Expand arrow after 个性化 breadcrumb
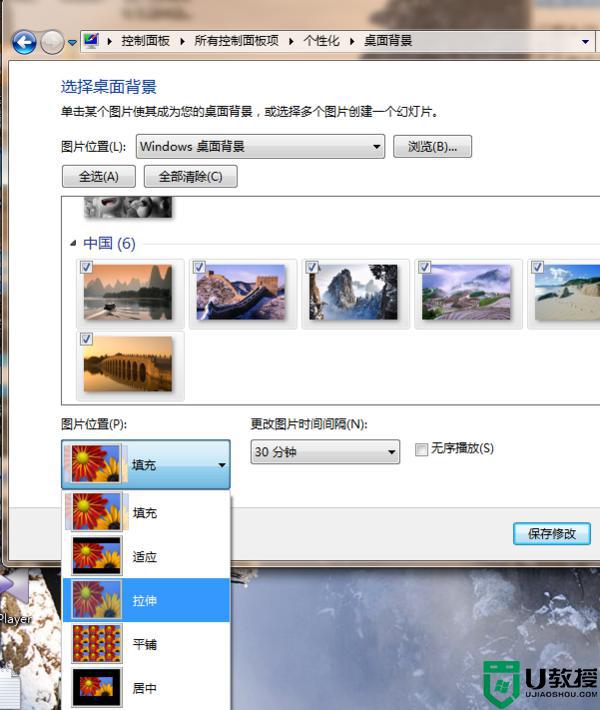600x710 pixels. [x=352, y=42]
